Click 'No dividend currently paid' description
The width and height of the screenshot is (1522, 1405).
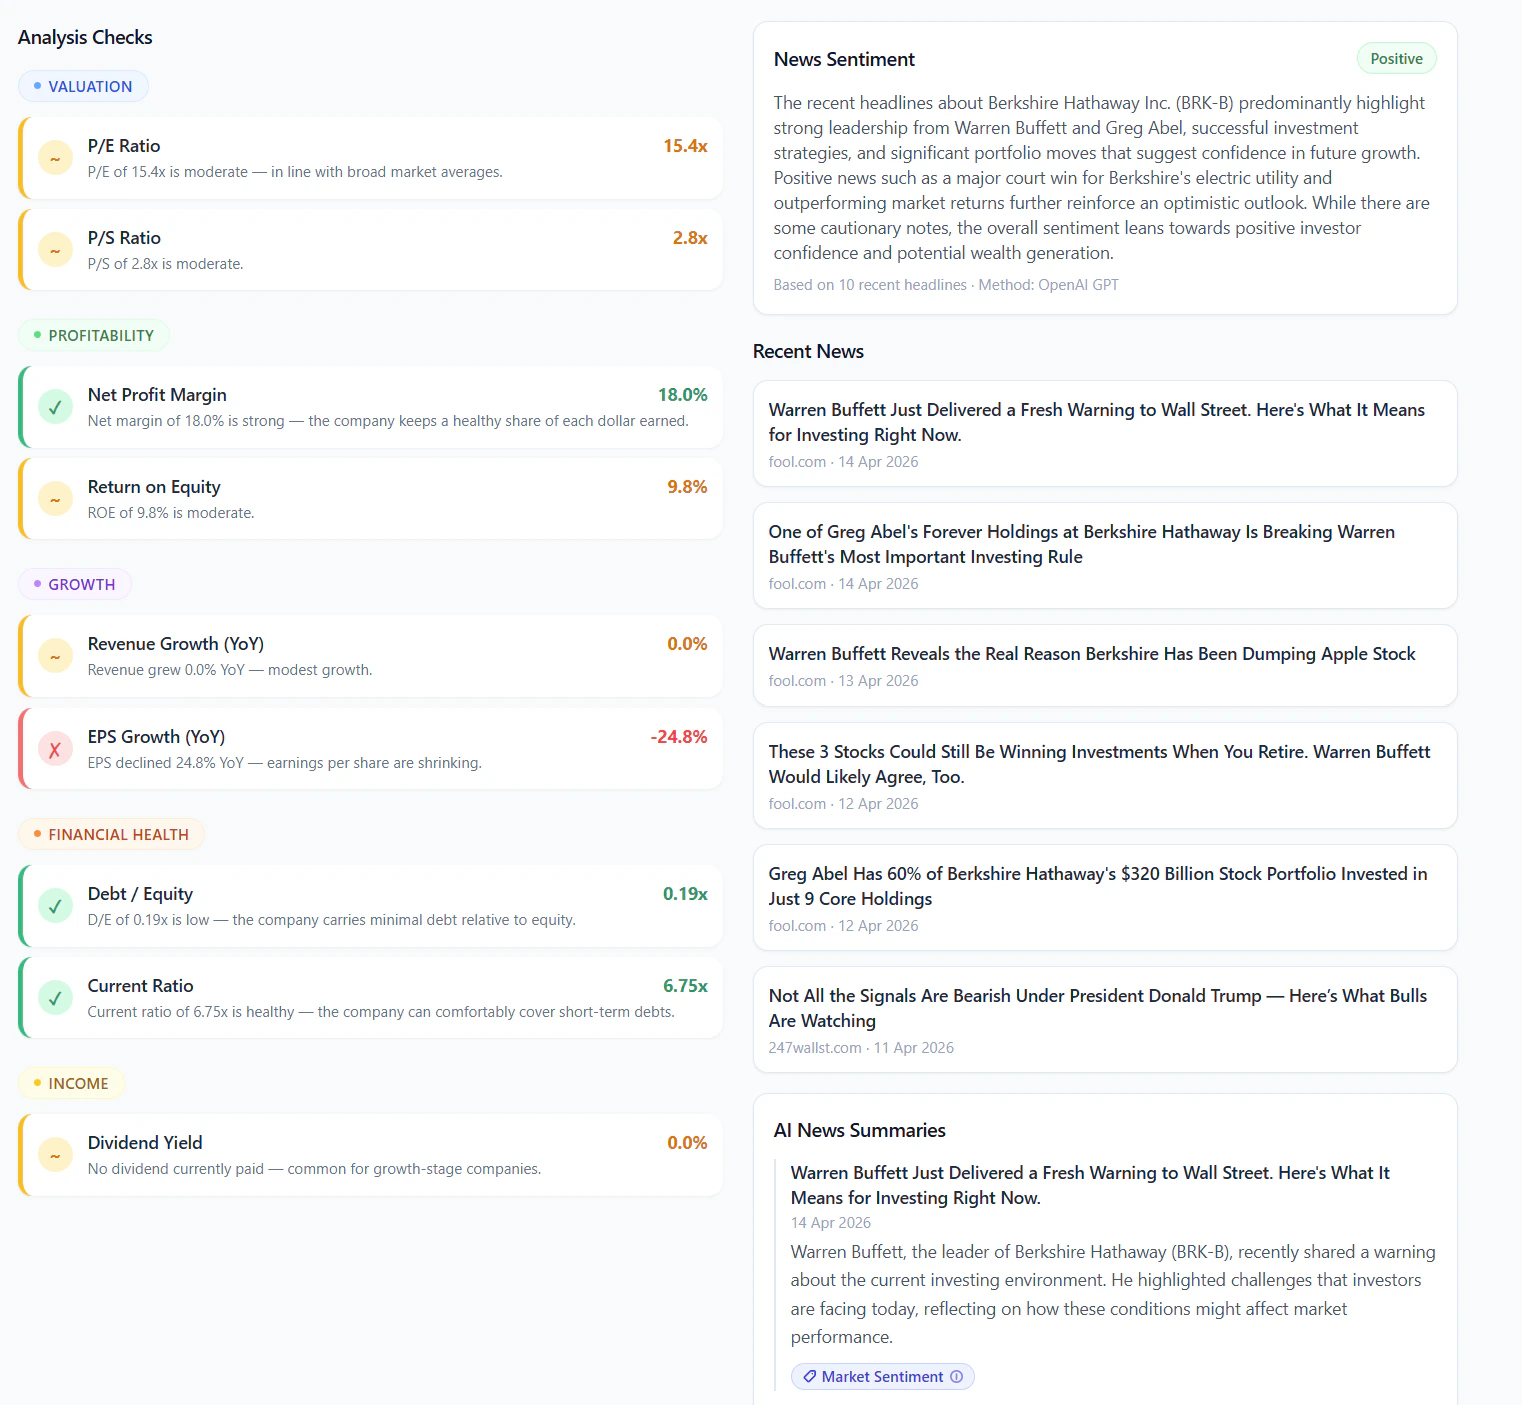[314, 1169]
